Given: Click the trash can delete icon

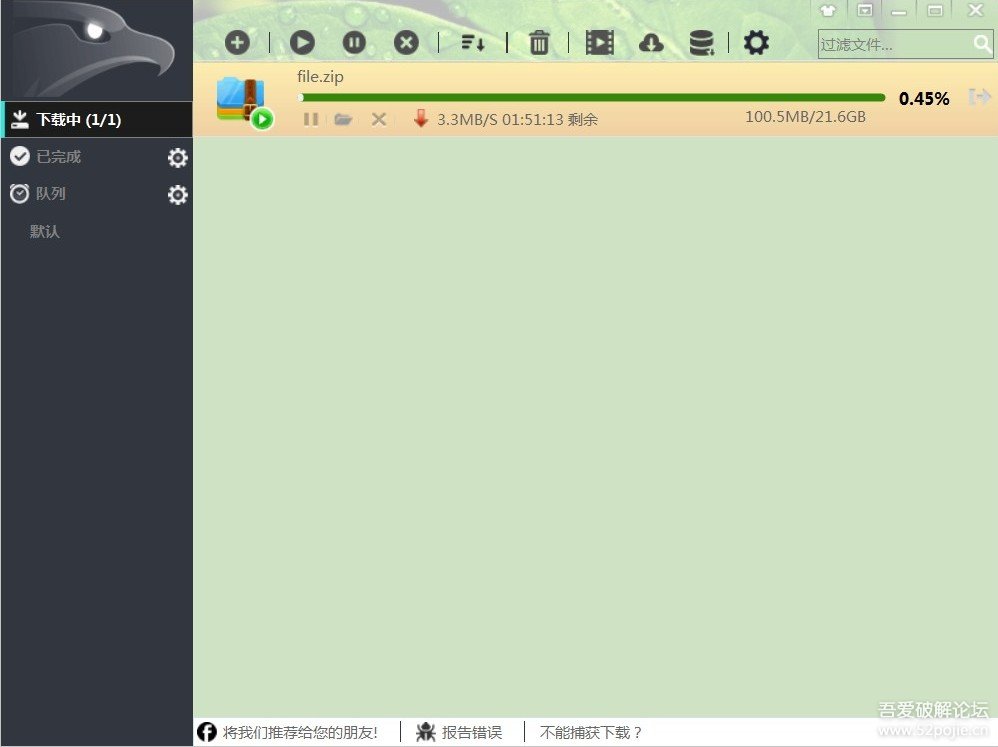Looking at the screenshot, I should [x=539, y=42].
